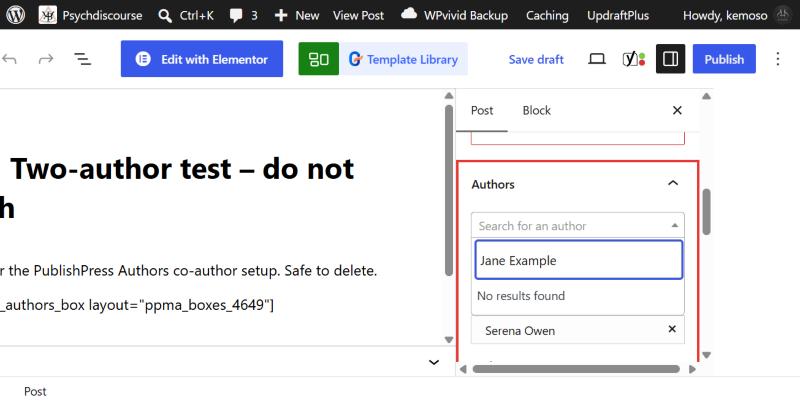Open the Caching menu
Image resolution: width=800 pixels, height=406 pixels.
(547, 16)
